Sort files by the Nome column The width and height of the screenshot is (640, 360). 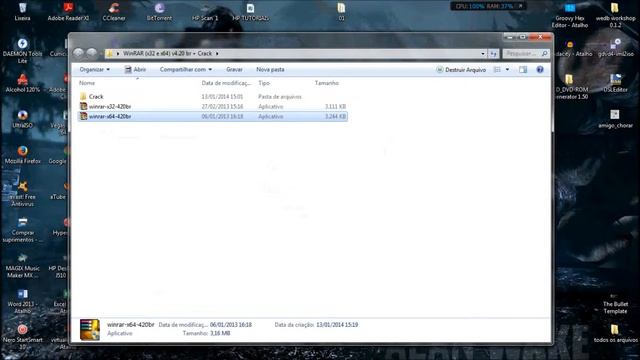click(87, 83)
